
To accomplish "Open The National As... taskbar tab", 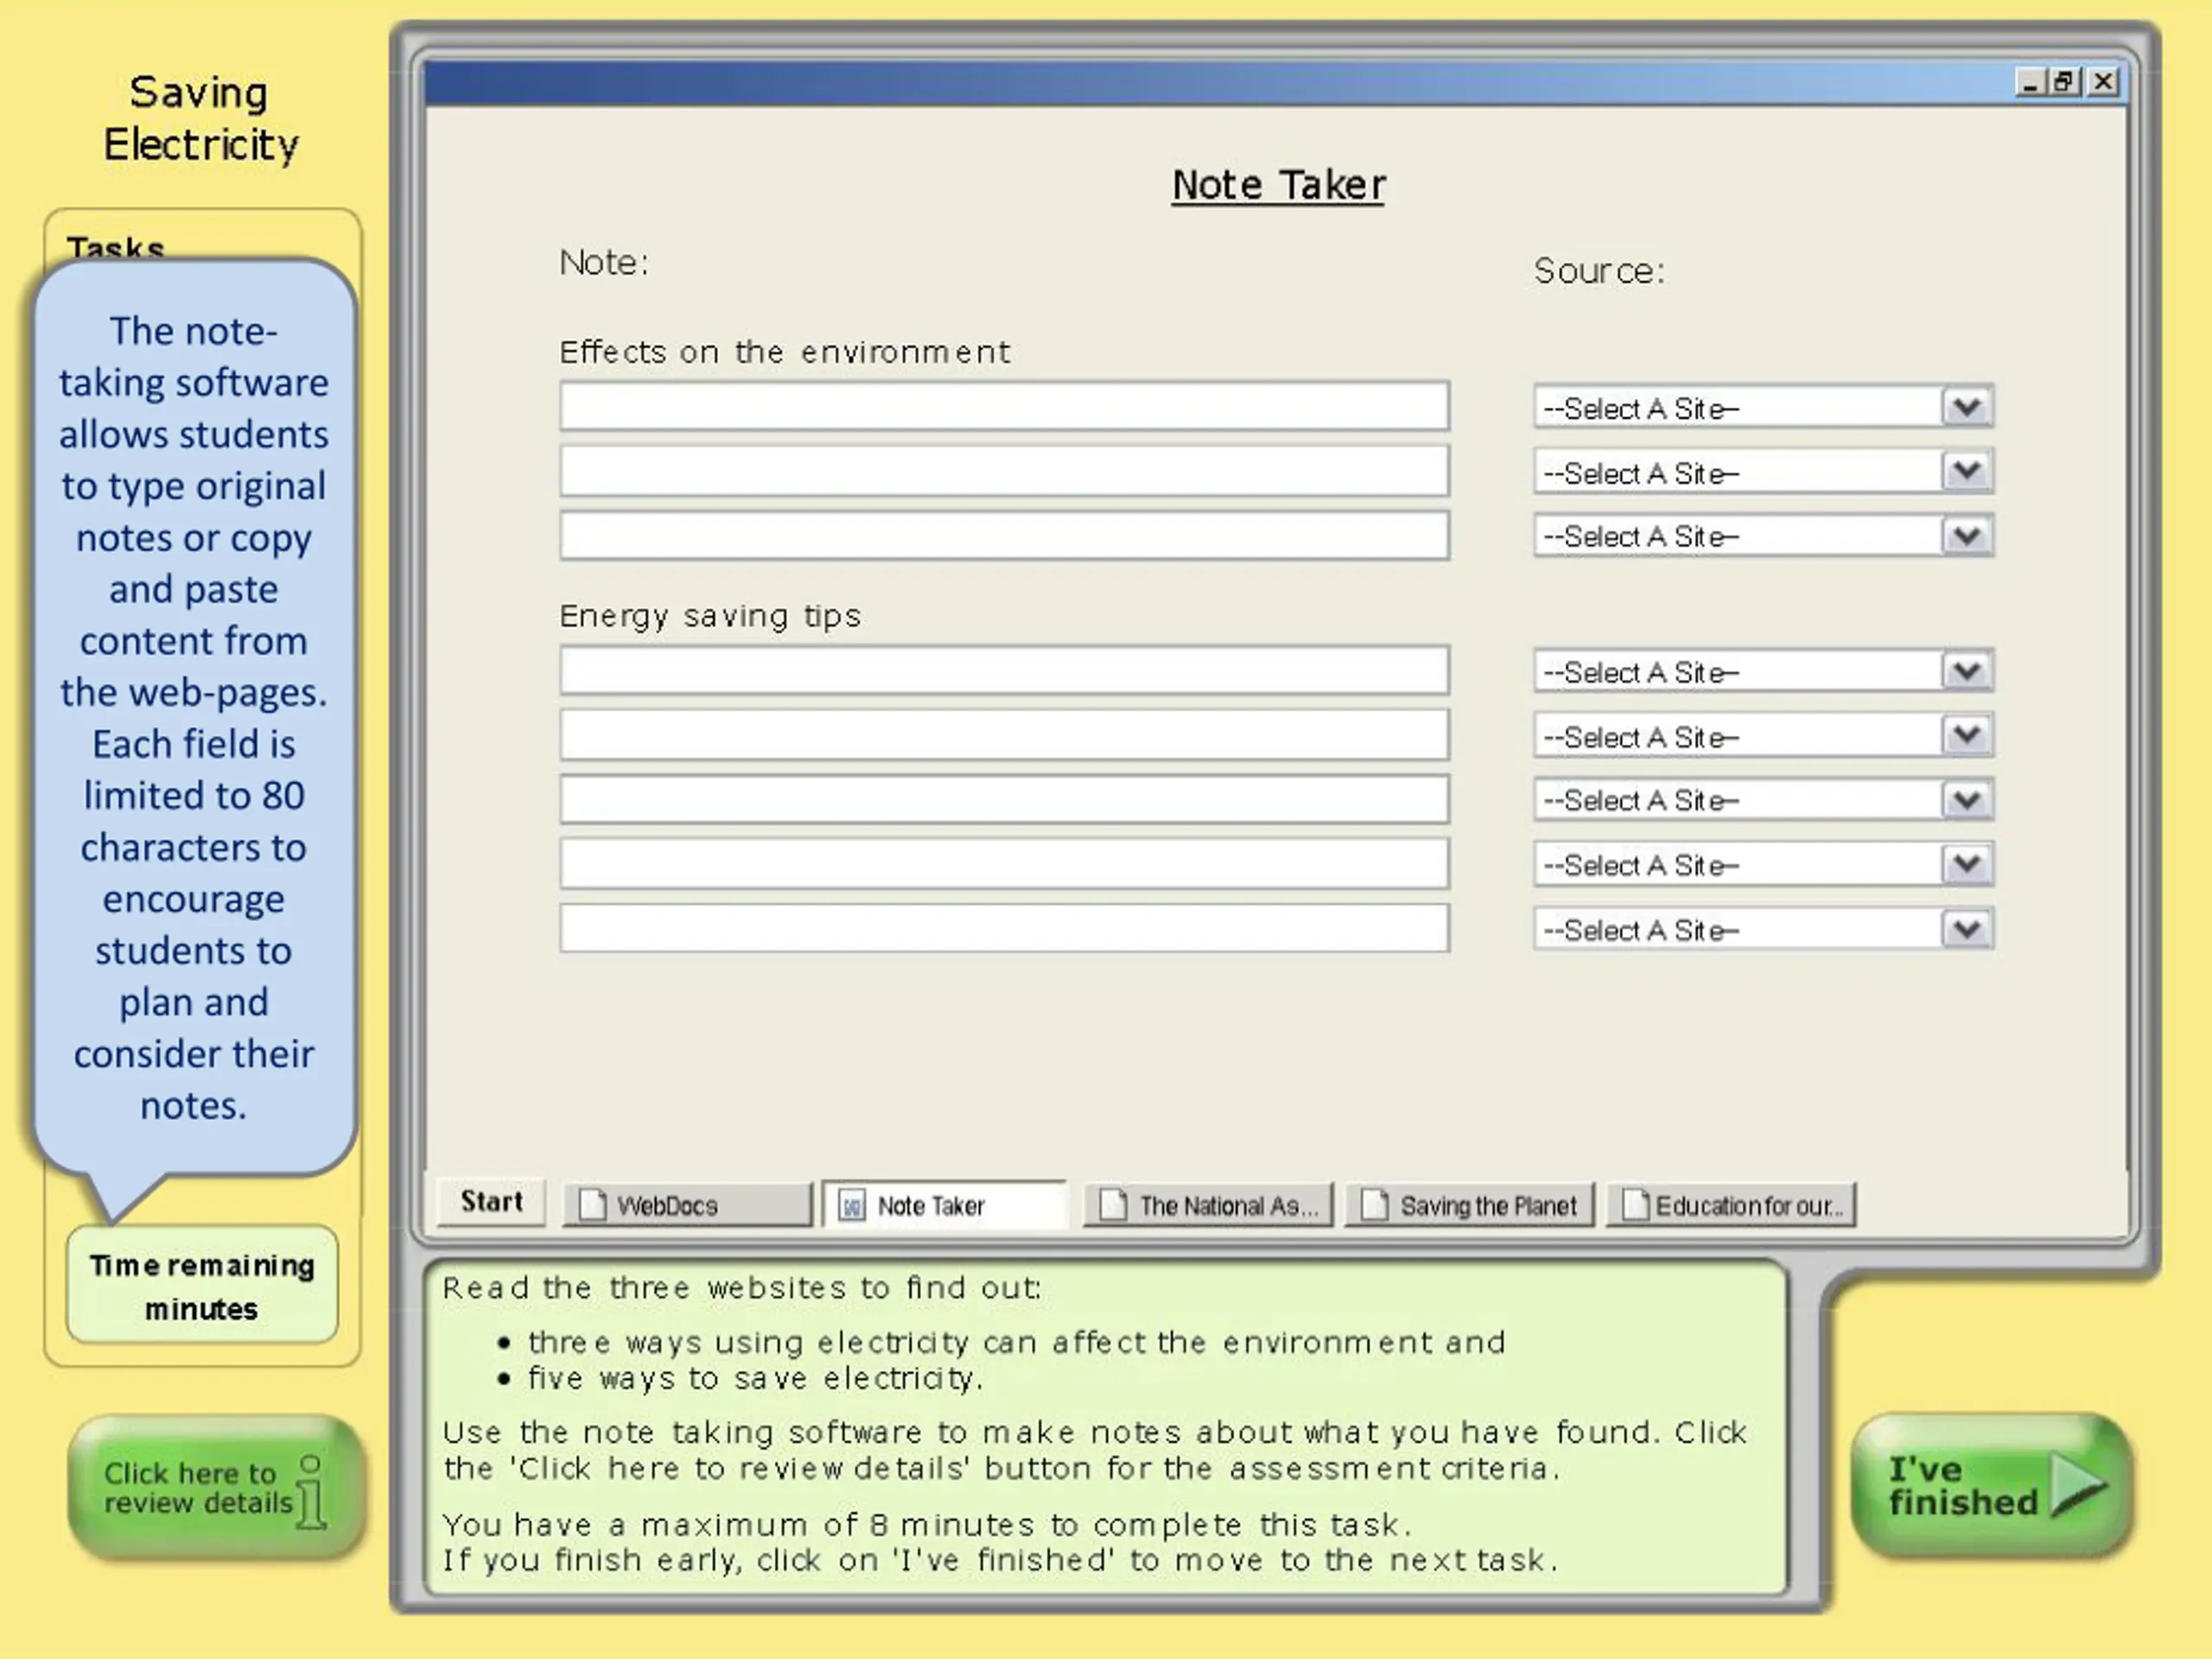I will [x=1208, y=1205].
